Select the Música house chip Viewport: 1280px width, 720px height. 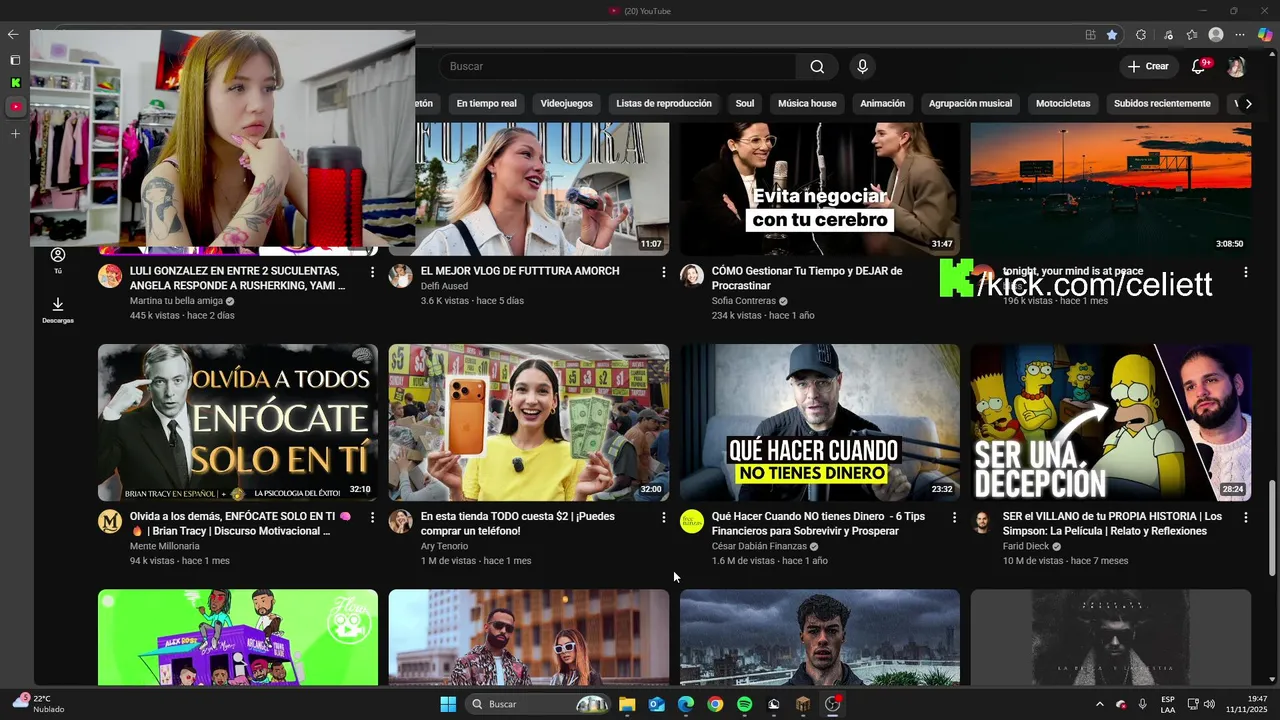pos(807,103)
